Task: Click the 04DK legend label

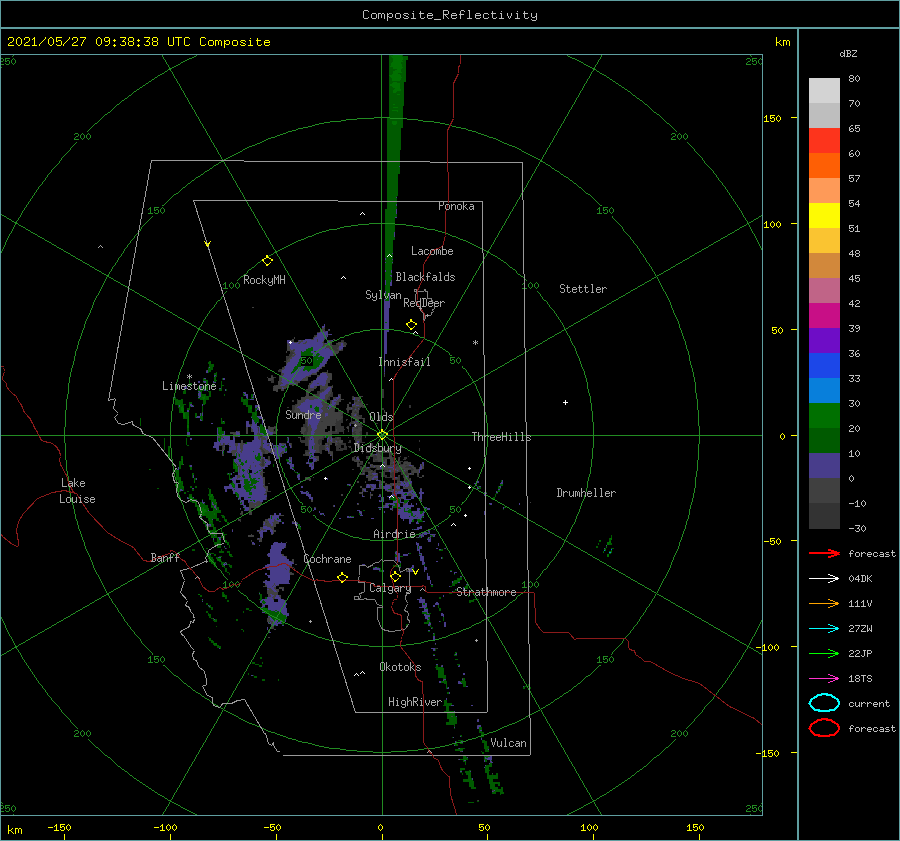Action: [x=860, y=579]
